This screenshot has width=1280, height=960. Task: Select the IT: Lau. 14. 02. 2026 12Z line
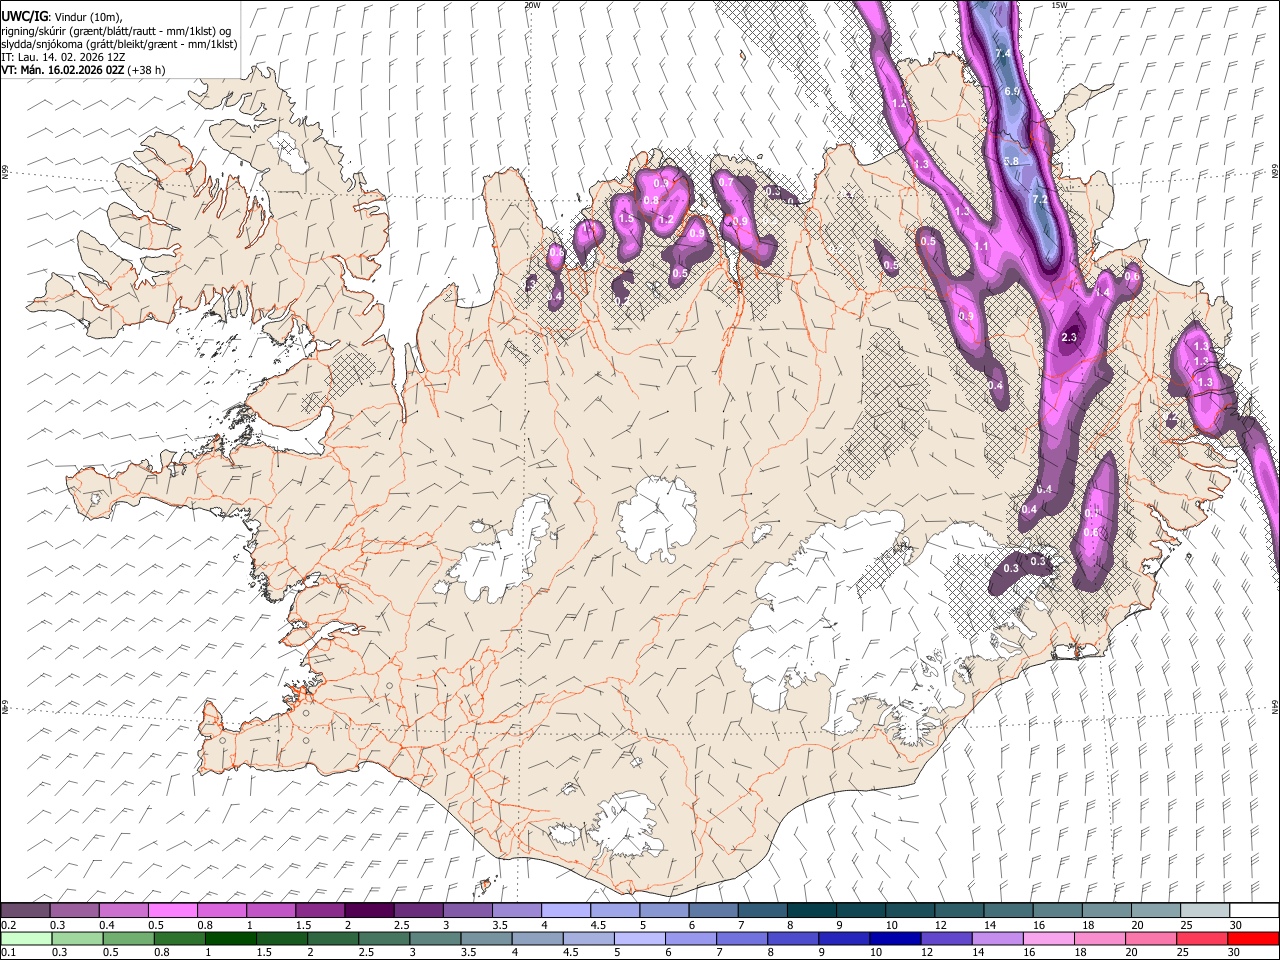click(x=63, y=57)
